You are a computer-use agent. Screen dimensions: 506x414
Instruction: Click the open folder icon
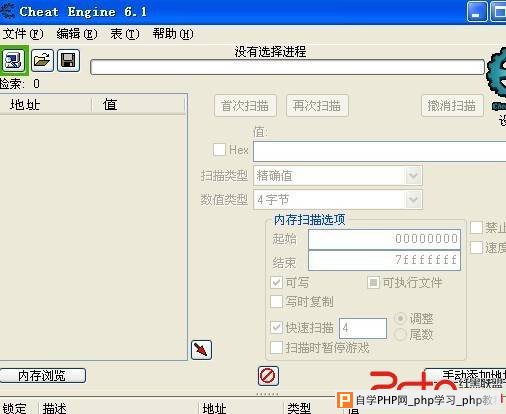pos(42,61)
